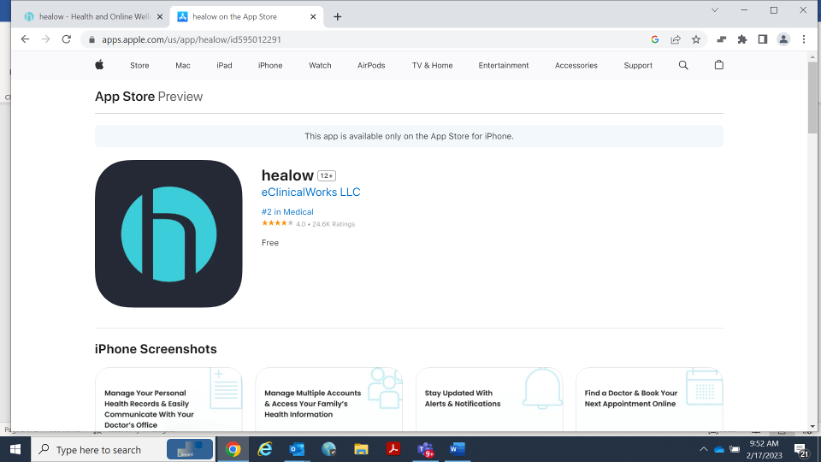The width and height of the screenshot is (822, 462).
Task: Open a new browser tab
Action: 337,17
